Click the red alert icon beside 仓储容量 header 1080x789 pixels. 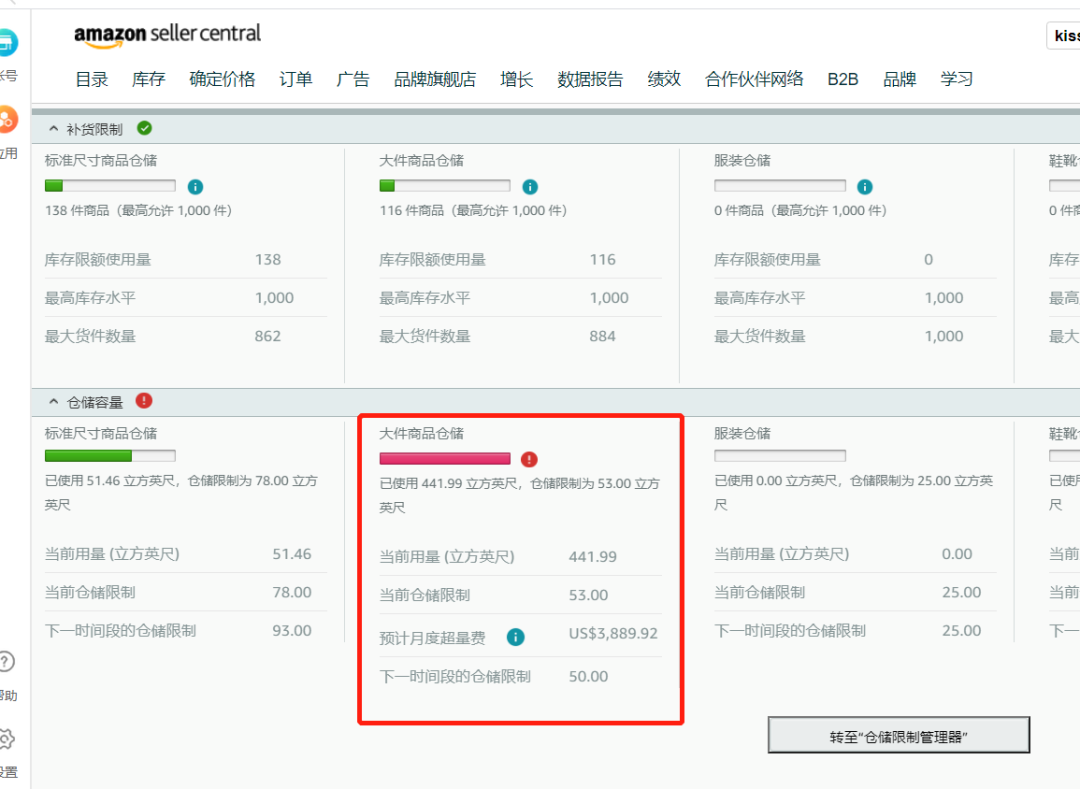[144, 401]
